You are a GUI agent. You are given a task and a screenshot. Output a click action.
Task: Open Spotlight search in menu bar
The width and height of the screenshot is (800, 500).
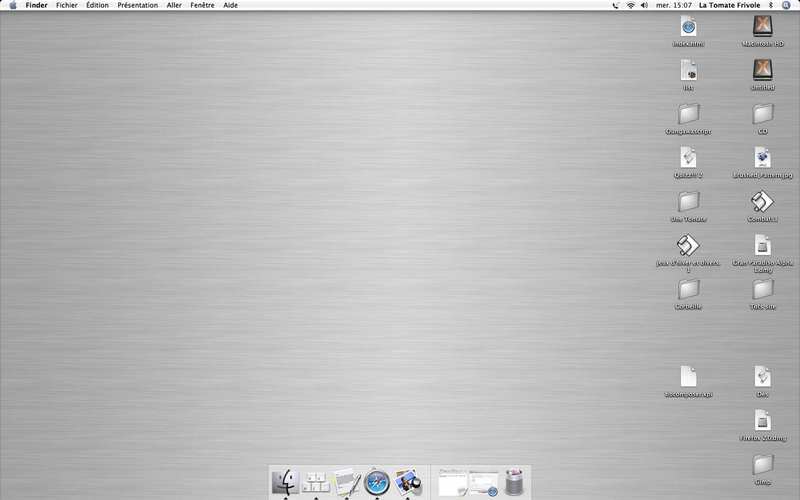(x=790, y=5)
